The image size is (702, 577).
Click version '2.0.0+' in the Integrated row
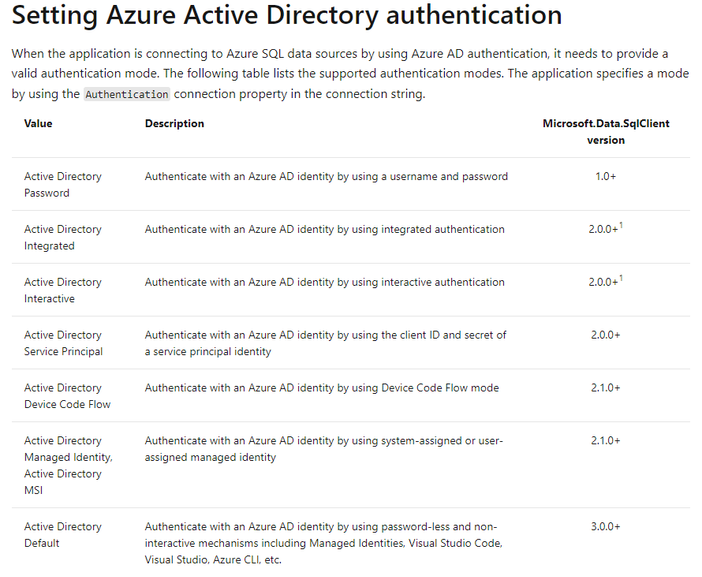point(603,229)
